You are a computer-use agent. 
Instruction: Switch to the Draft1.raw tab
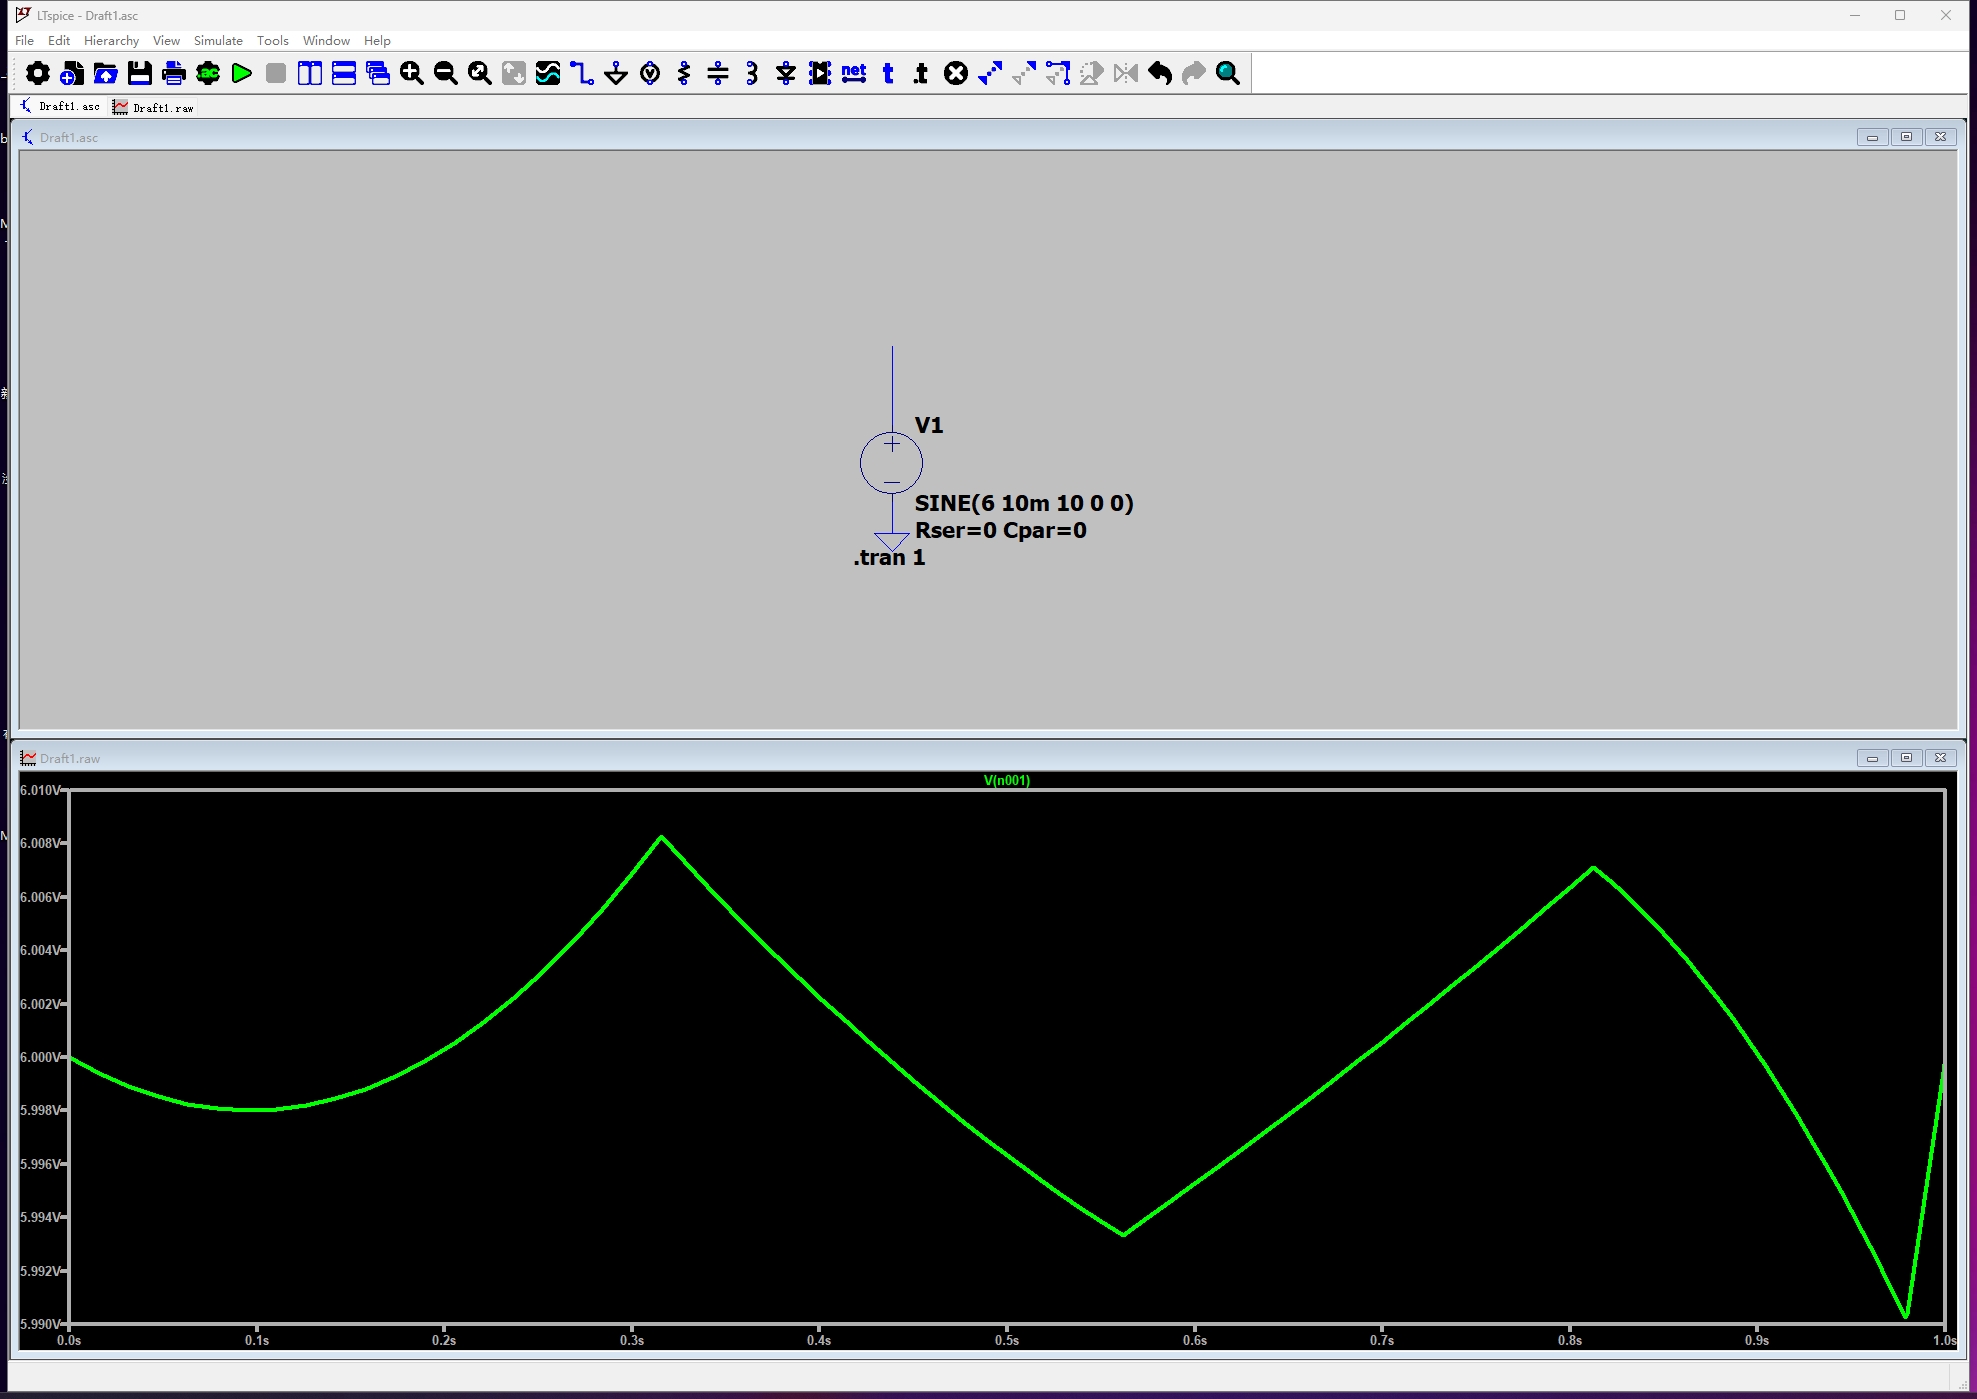point(154,107)
